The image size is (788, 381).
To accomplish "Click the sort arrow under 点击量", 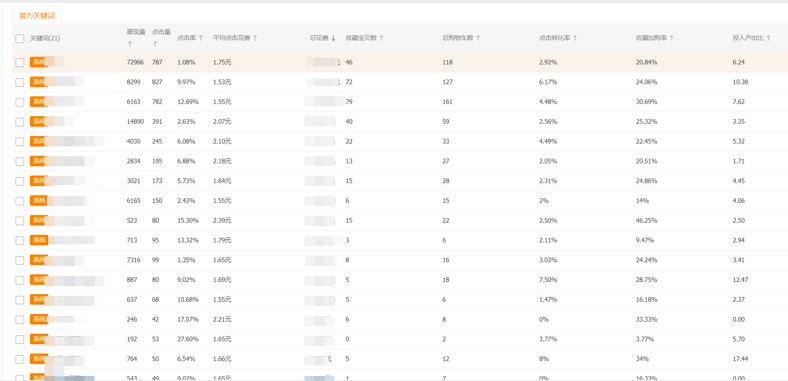I will coord(155,44).
